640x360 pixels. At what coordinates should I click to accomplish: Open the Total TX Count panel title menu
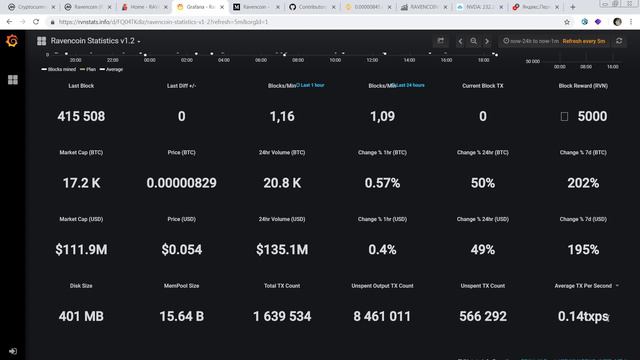(x=282, y=286)
